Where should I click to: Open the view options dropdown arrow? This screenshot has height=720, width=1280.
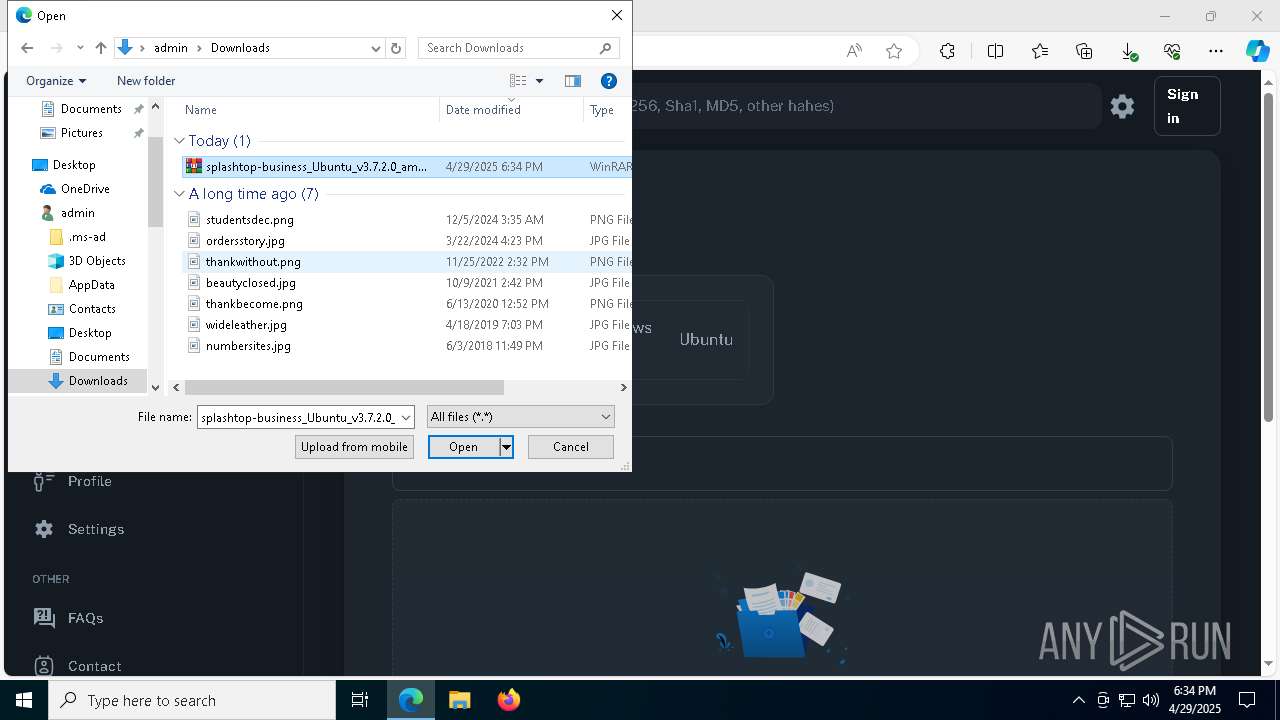(540, 81)
